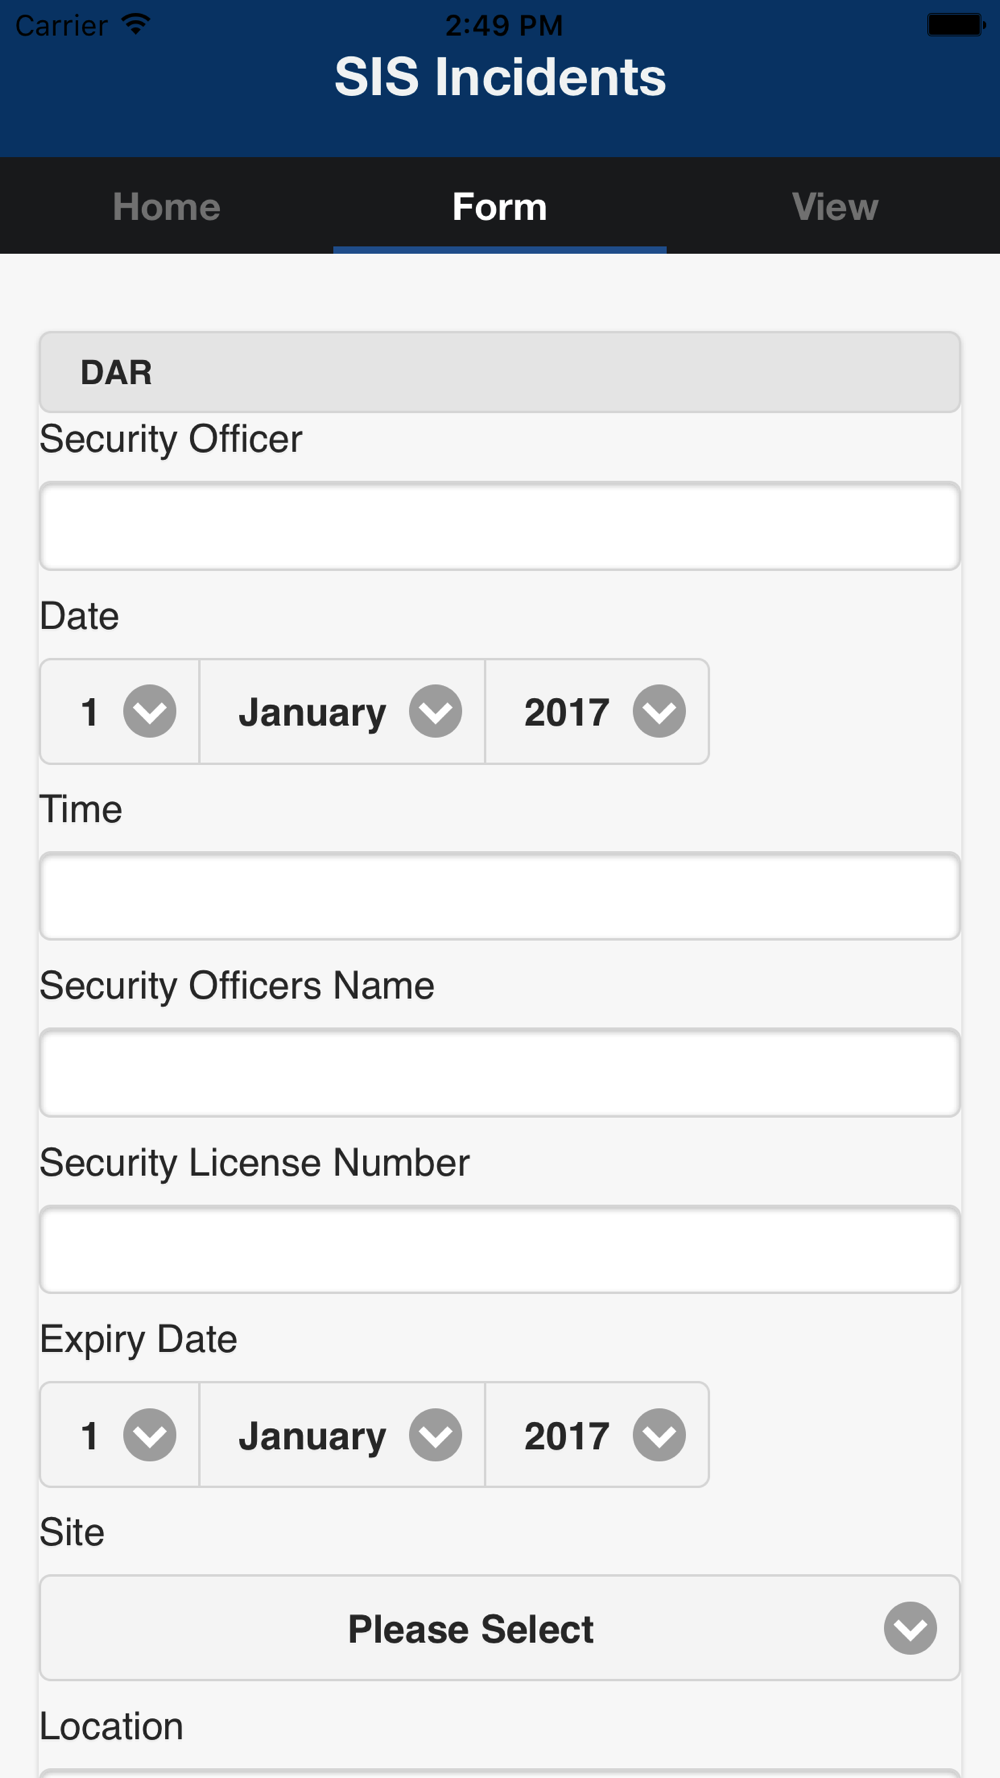Viewport: 1000px width, 1778px height.
Task: Tap the battery icon in status bar
Action: 956,24
